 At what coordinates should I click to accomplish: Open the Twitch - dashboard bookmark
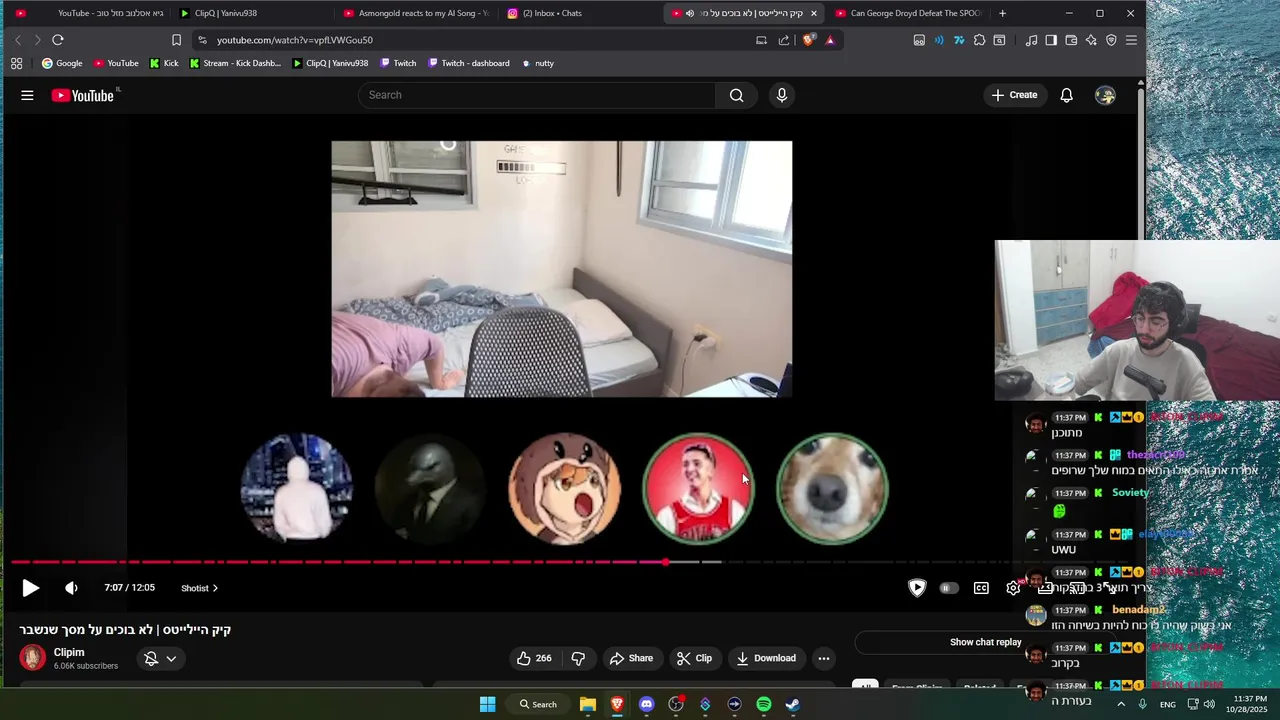468,63
